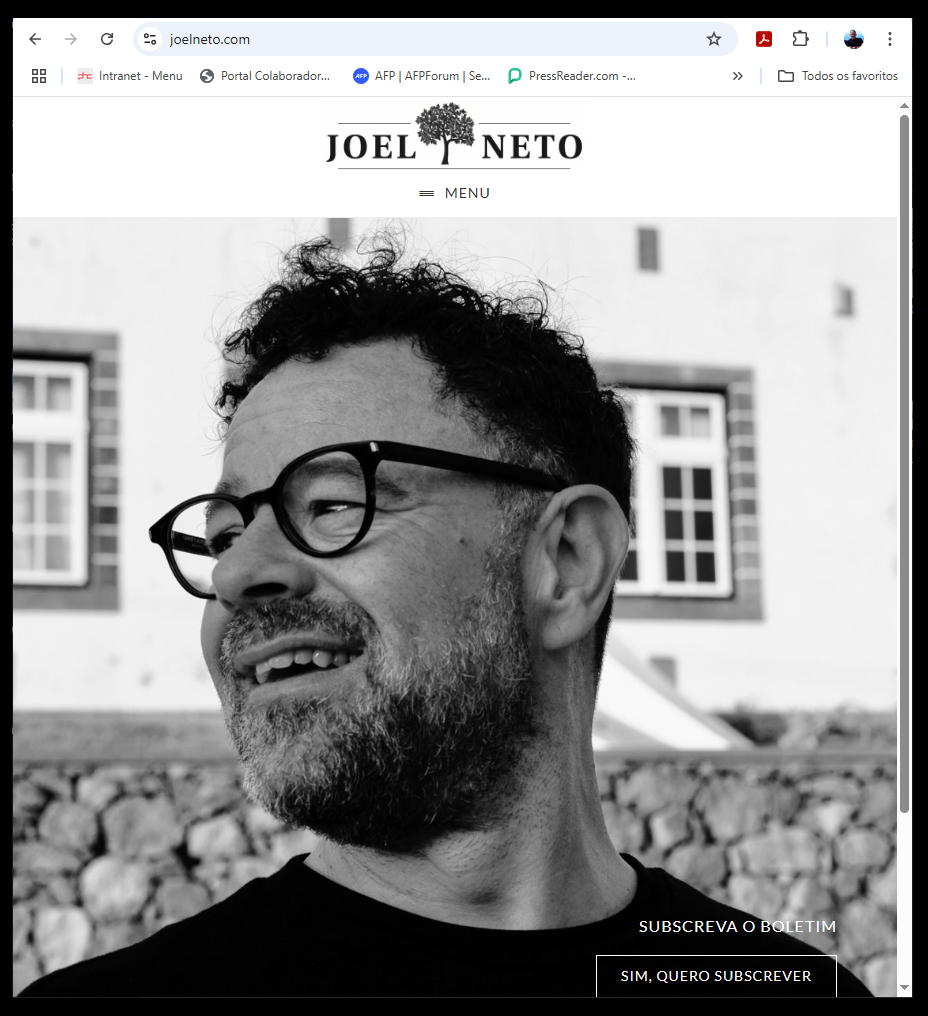View site information icon in address bar
The image size is (928, 1016).
[x=150, y=39]
